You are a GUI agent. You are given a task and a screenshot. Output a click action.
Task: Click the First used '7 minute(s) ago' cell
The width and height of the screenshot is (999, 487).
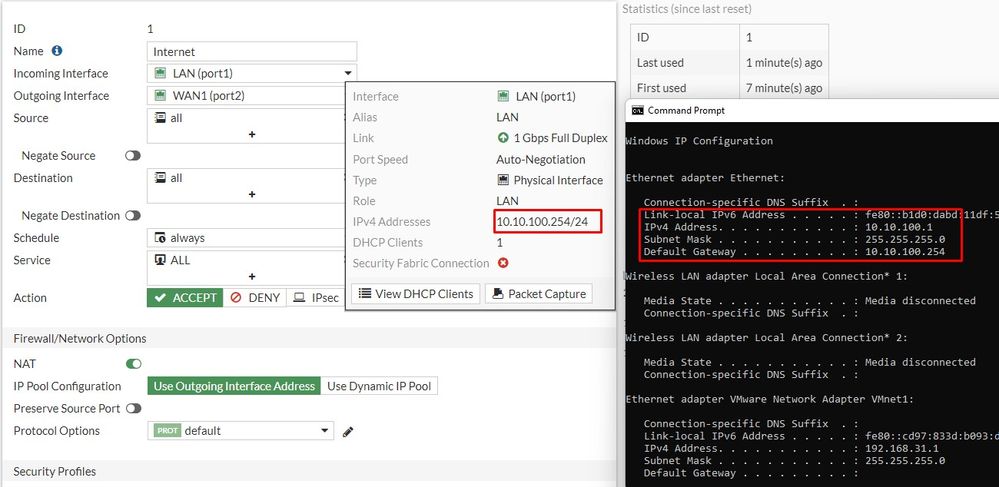pyautogui.click(x=784, y=88)
